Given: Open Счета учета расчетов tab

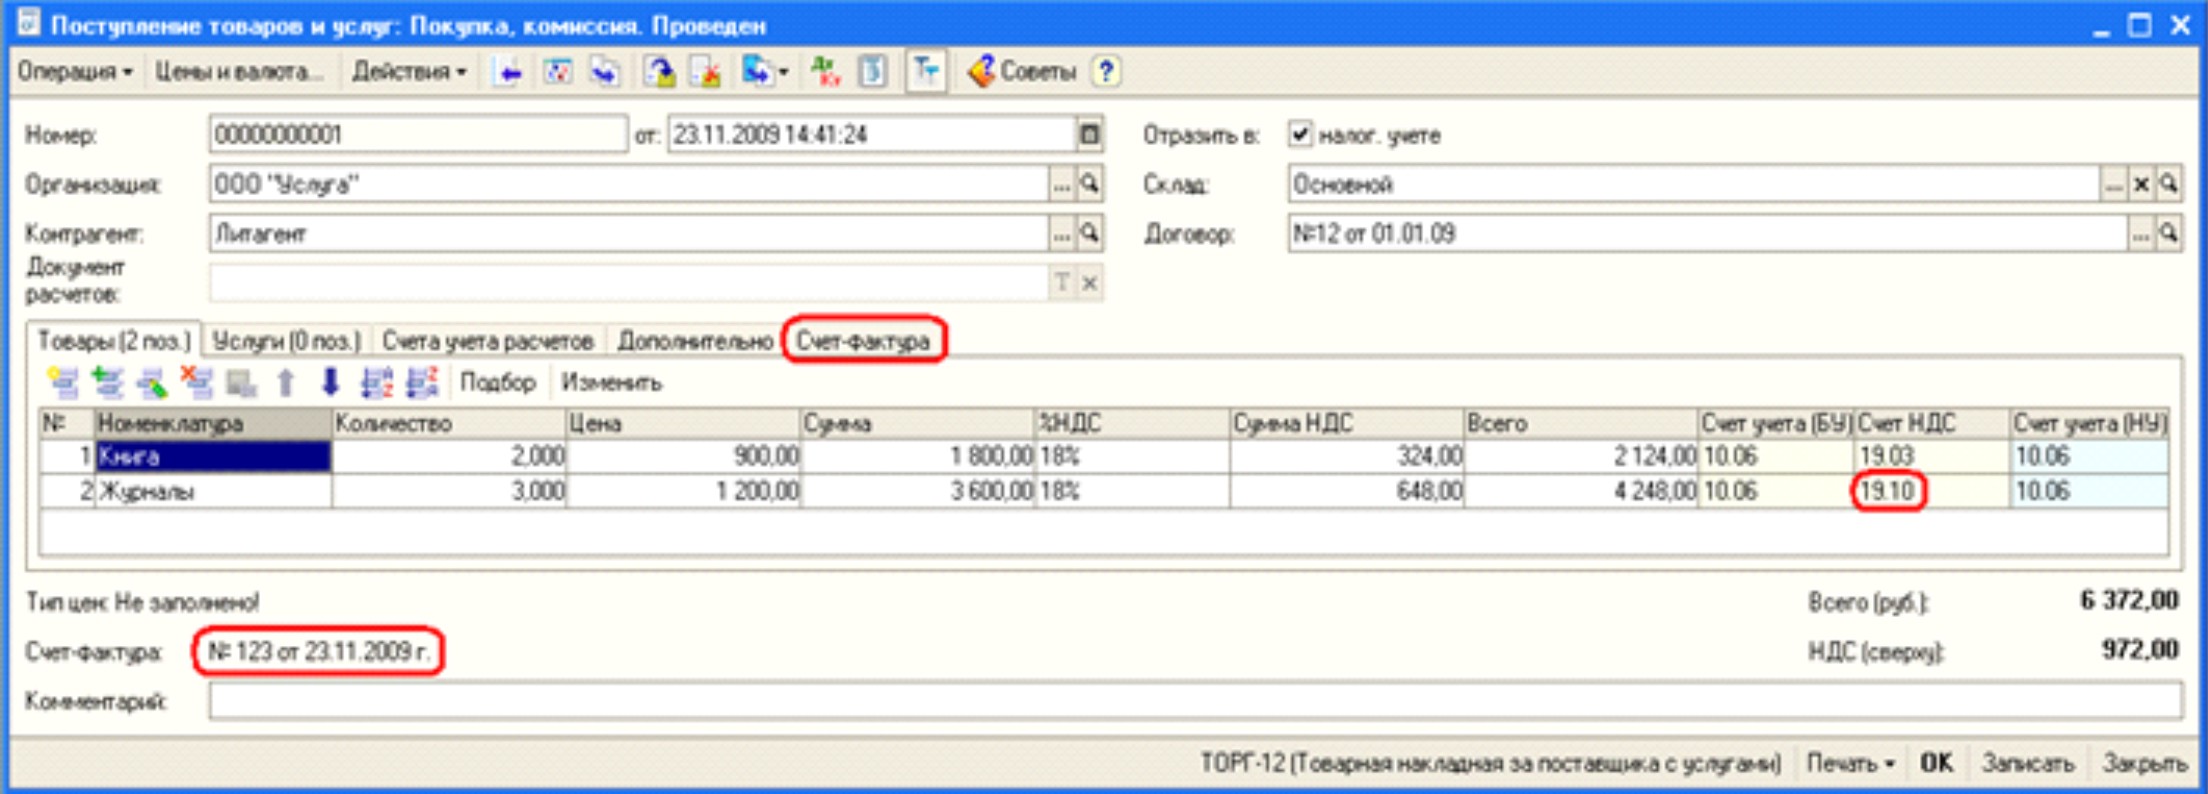Looking at the screenshot, I should pyautogui.click(x=488, y=341).
